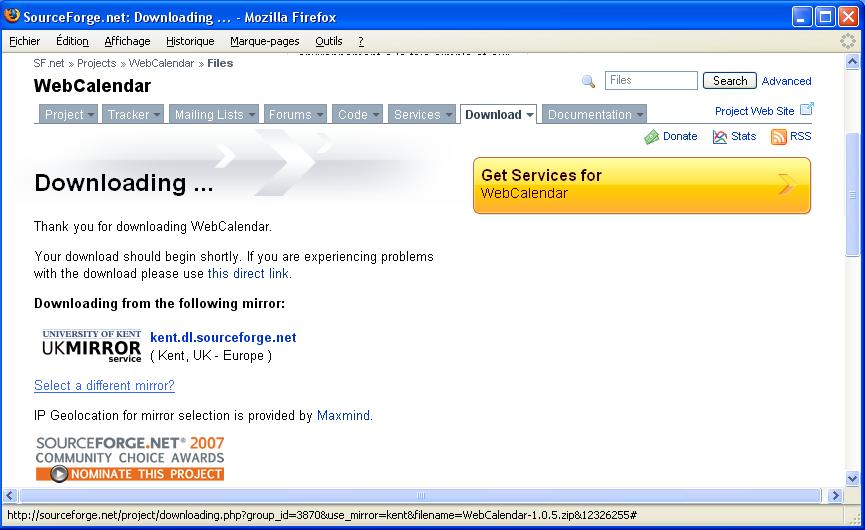Click the Files breadcrumb text

[220, 63]
